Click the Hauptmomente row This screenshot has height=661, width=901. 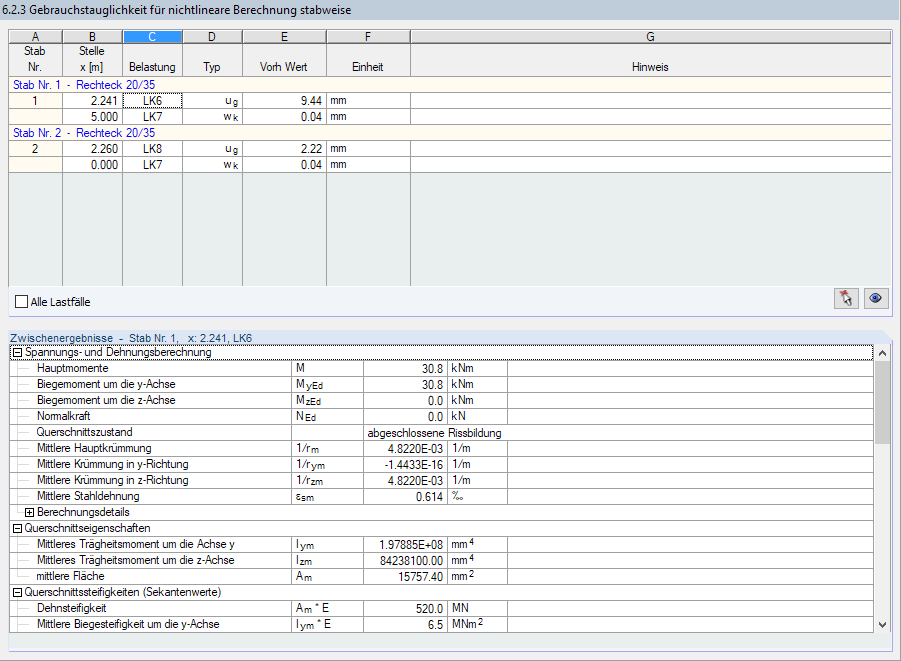click(x=441, y=368)
